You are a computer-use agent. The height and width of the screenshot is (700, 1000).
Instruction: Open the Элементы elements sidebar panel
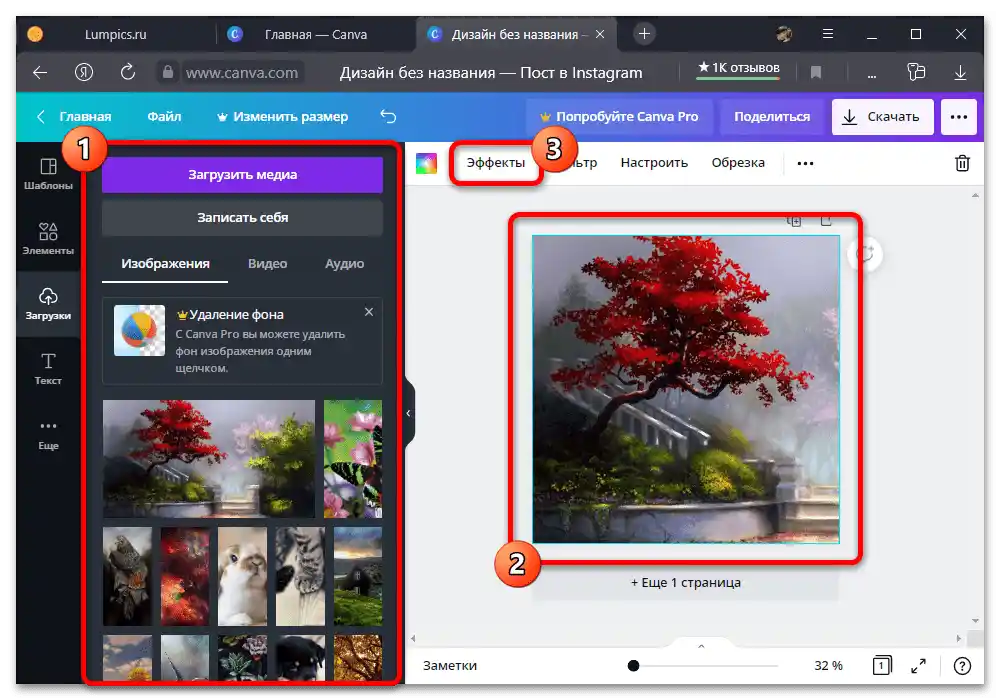pos(48,238)
